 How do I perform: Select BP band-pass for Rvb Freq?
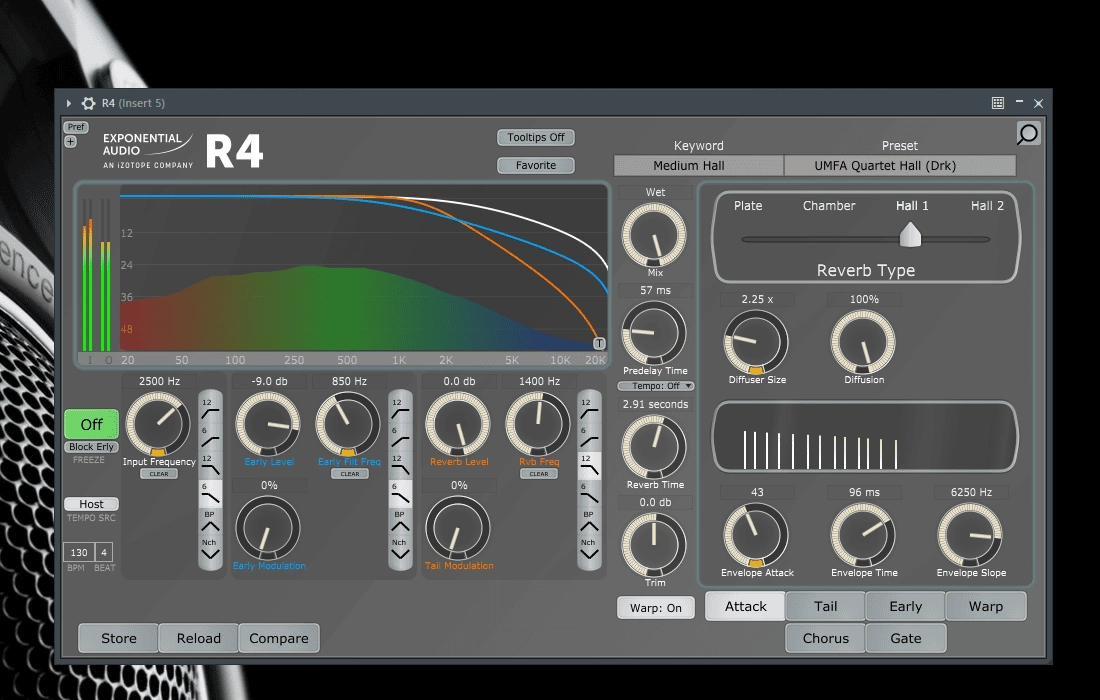pyautogui.click(x=589, y=521)
